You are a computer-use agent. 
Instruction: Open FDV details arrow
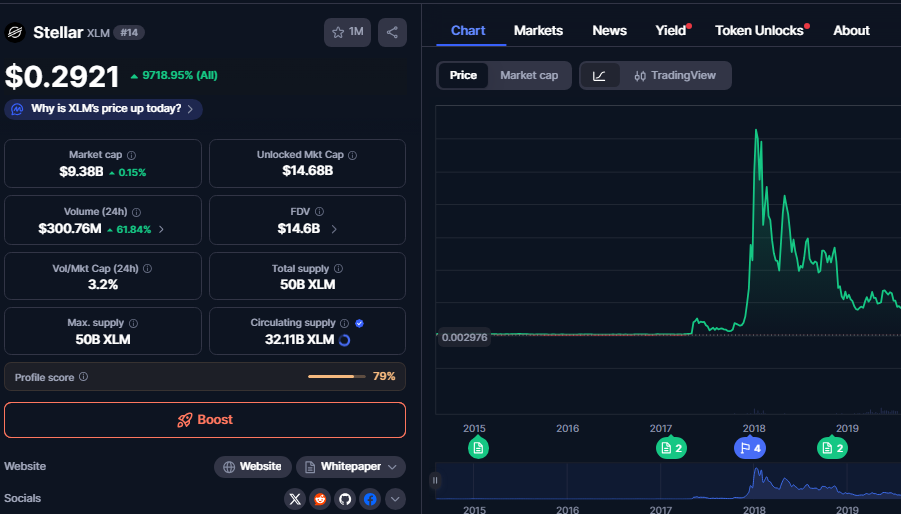point(334,229)
